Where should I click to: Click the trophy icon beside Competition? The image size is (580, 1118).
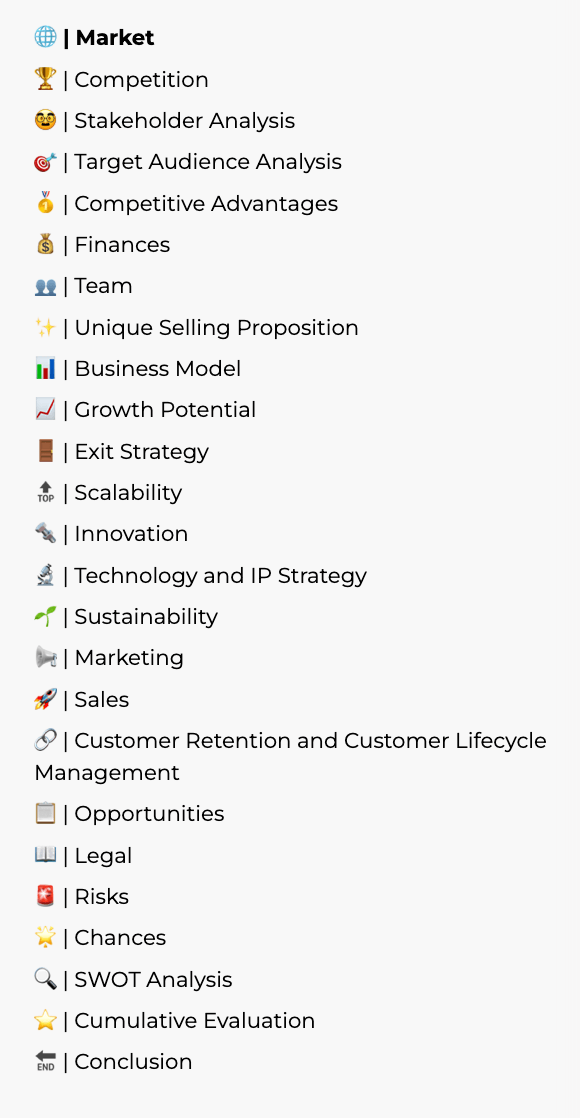click(x=46, y=79)
